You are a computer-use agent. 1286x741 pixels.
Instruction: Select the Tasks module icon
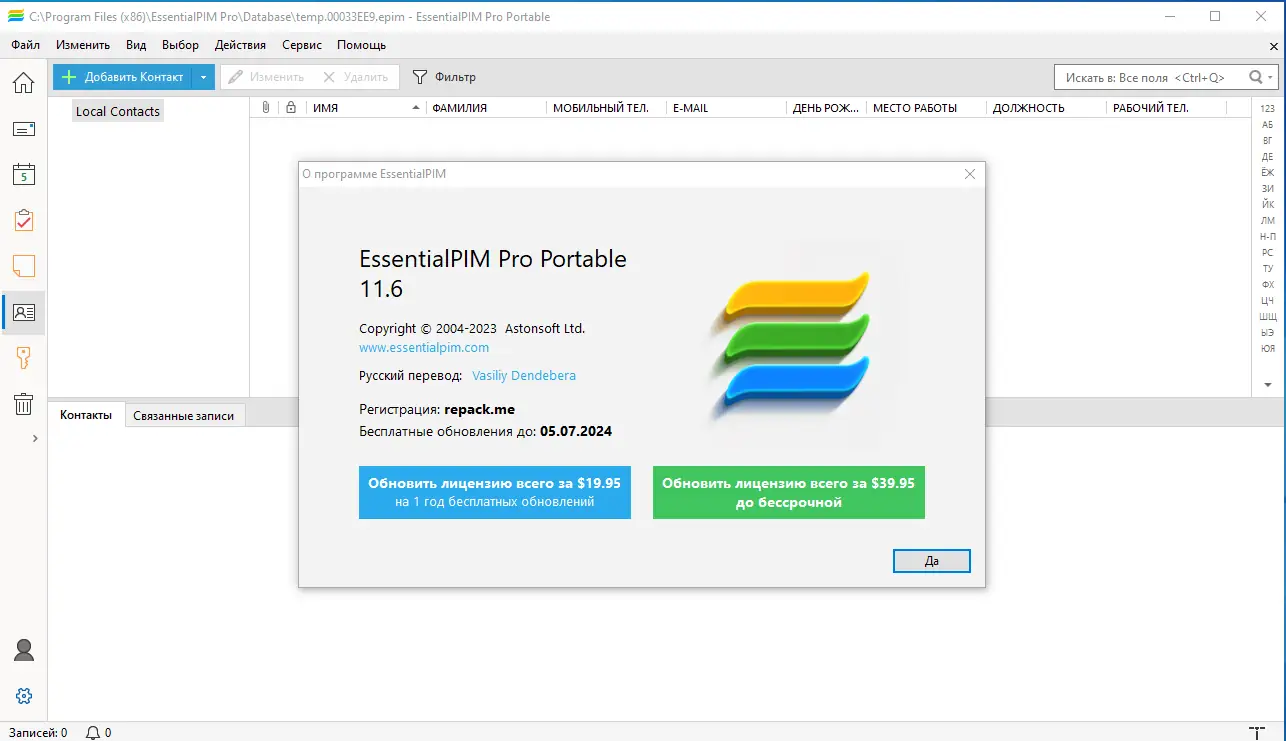23,220
